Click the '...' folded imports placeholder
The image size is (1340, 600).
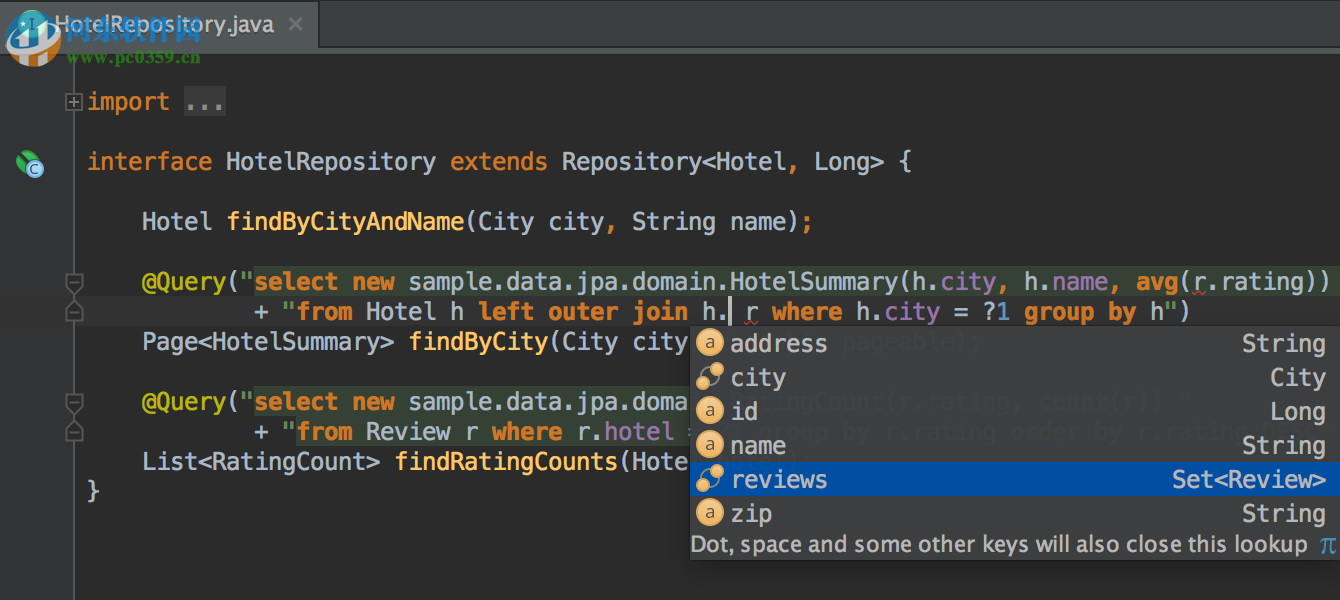[203, 101]
